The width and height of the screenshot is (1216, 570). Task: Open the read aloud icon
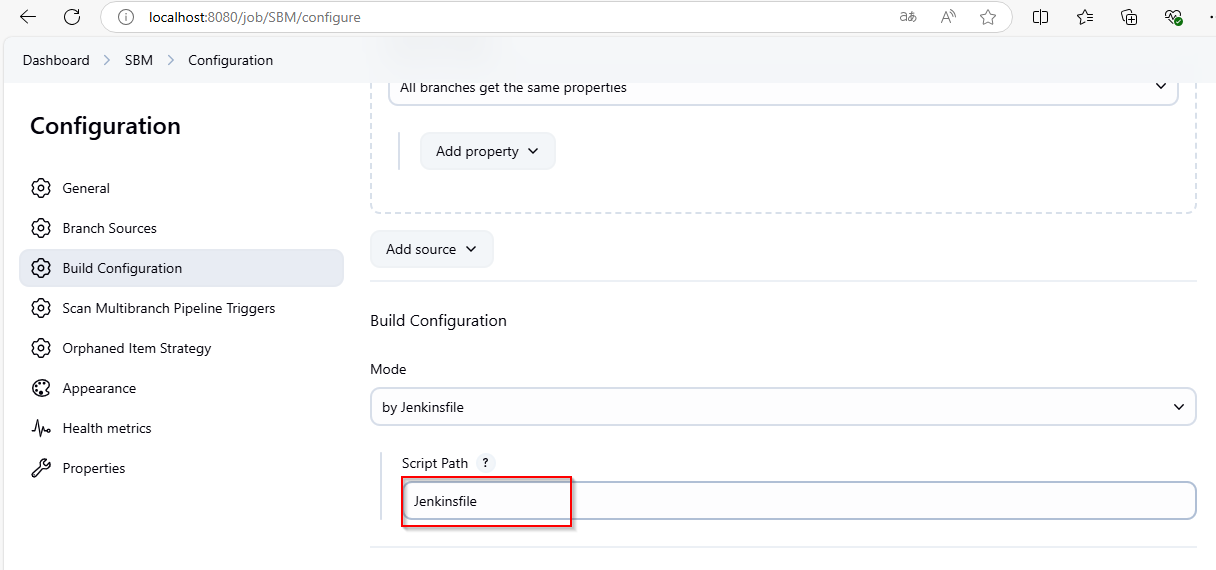[x=948, y=17]
